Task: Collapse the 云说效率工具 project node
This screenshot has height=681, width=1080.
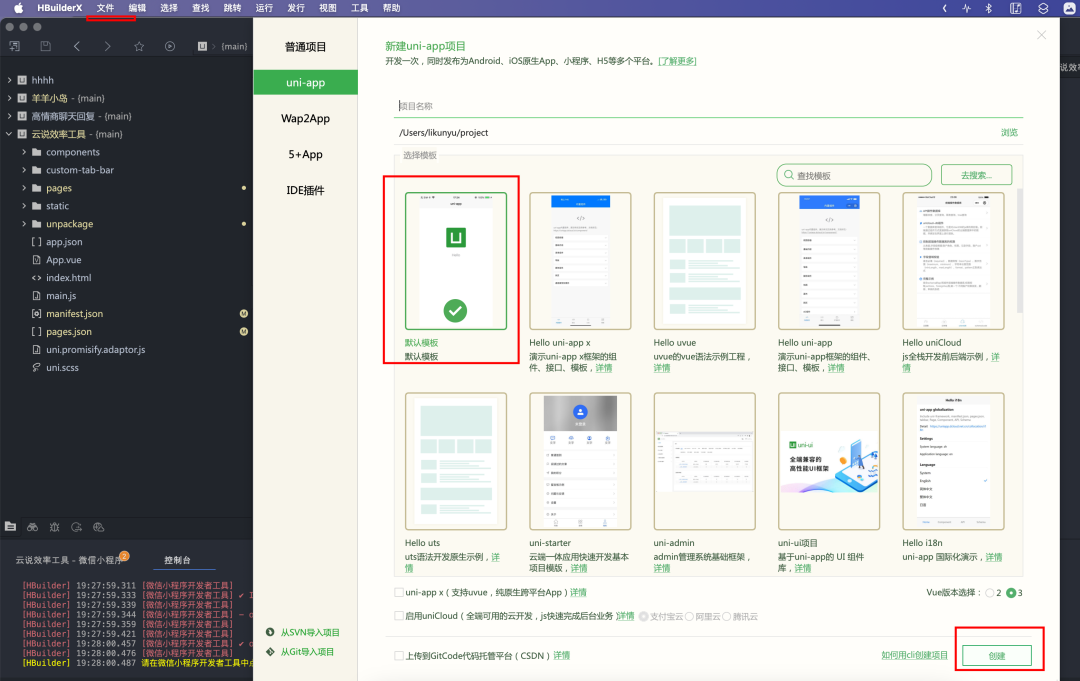Action: tap(9, 134)
